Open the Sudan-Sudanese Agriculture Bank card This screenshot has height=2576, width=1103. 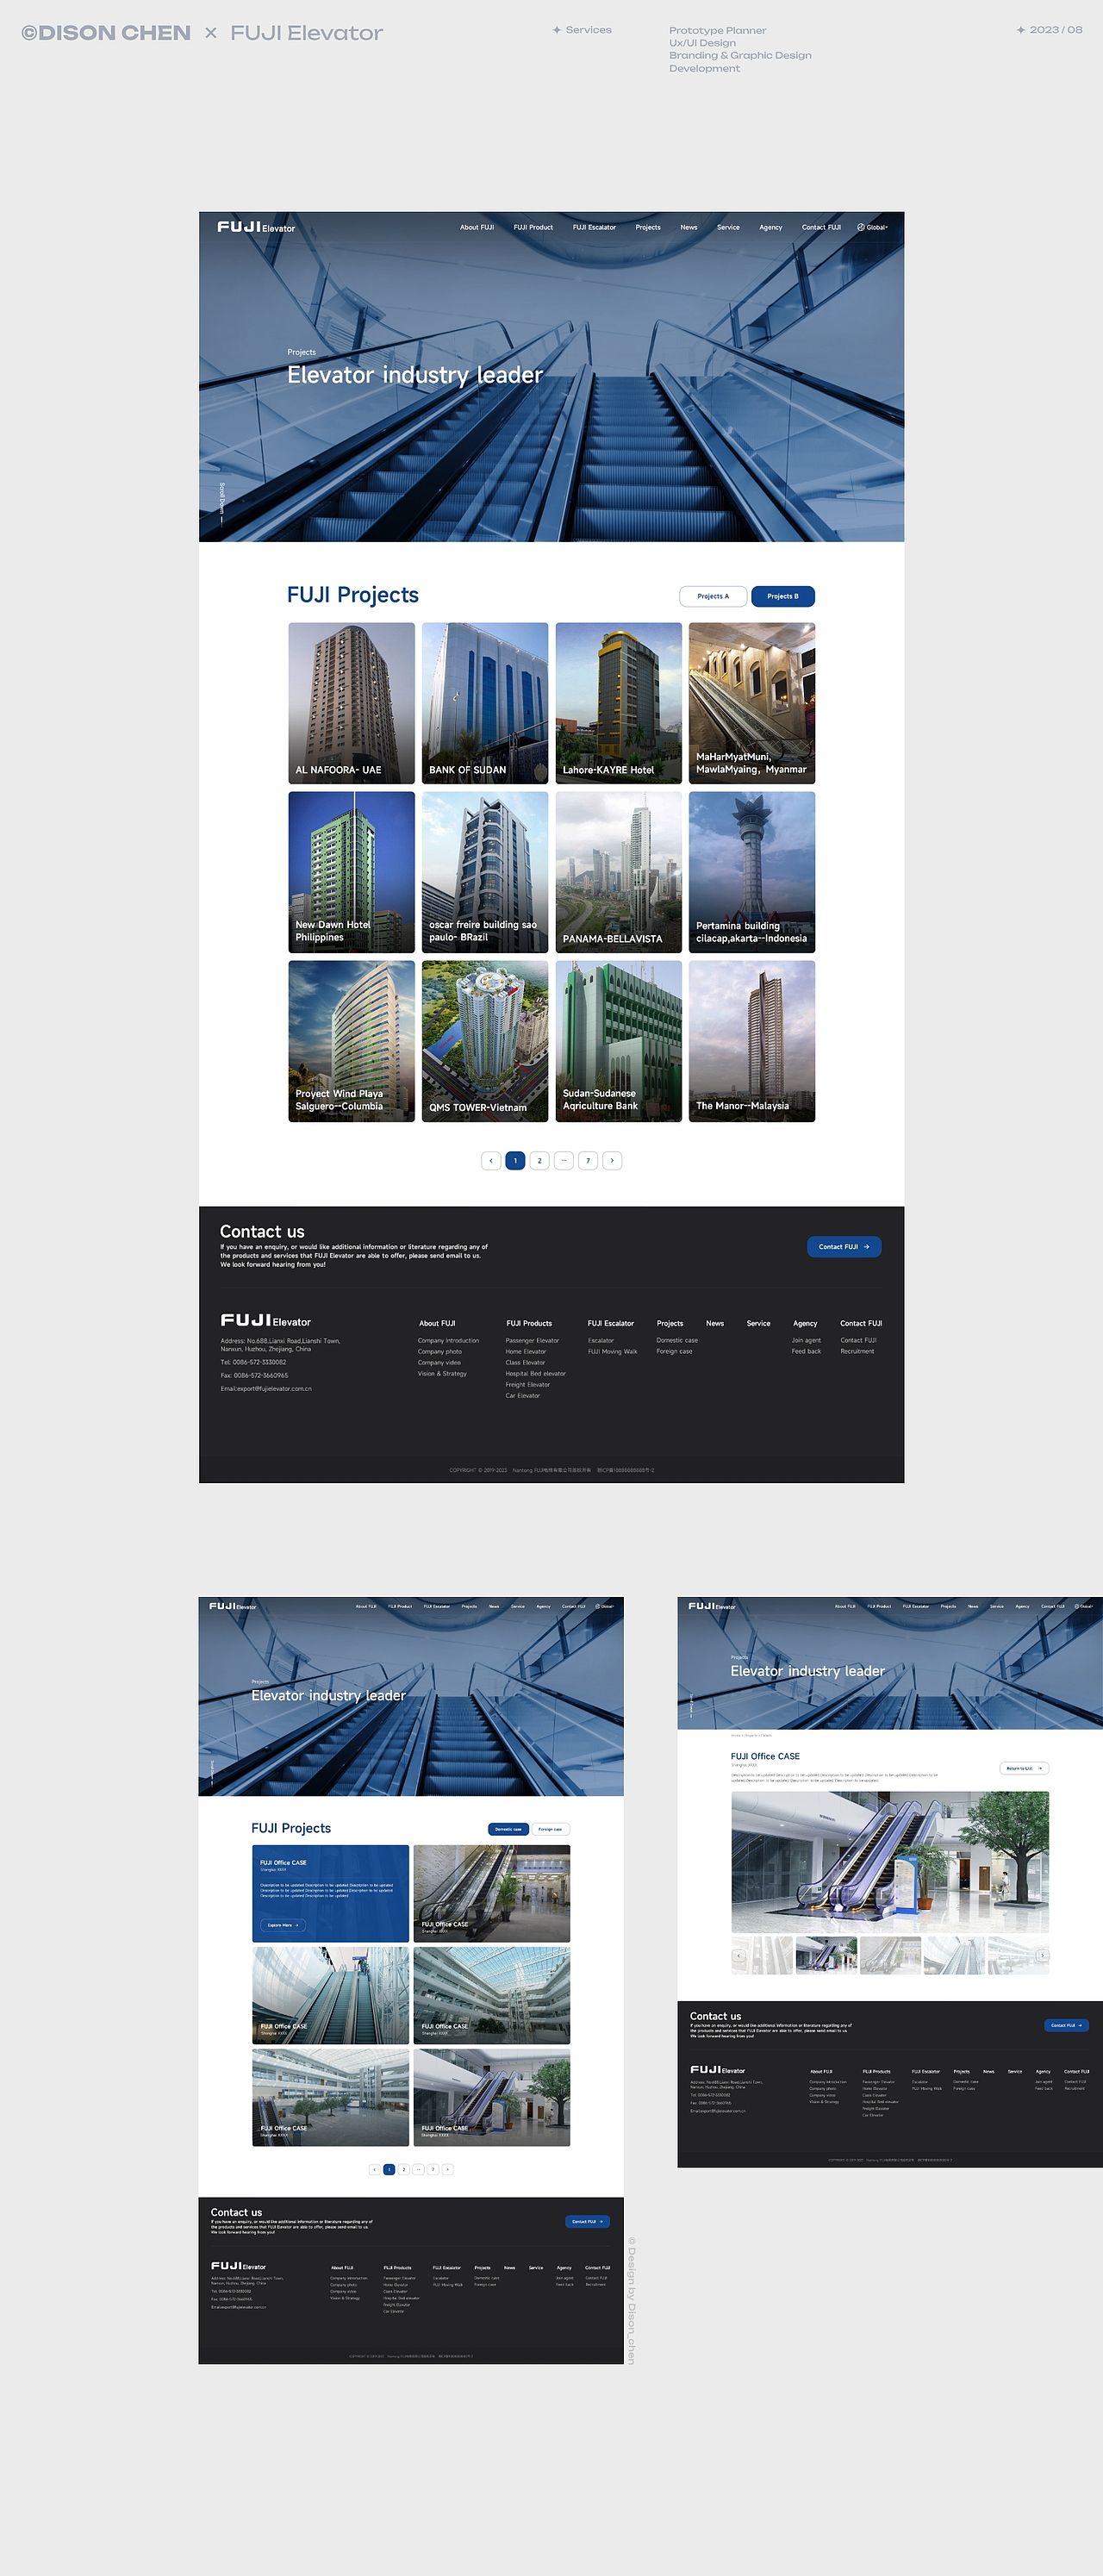coord(619,1041)
